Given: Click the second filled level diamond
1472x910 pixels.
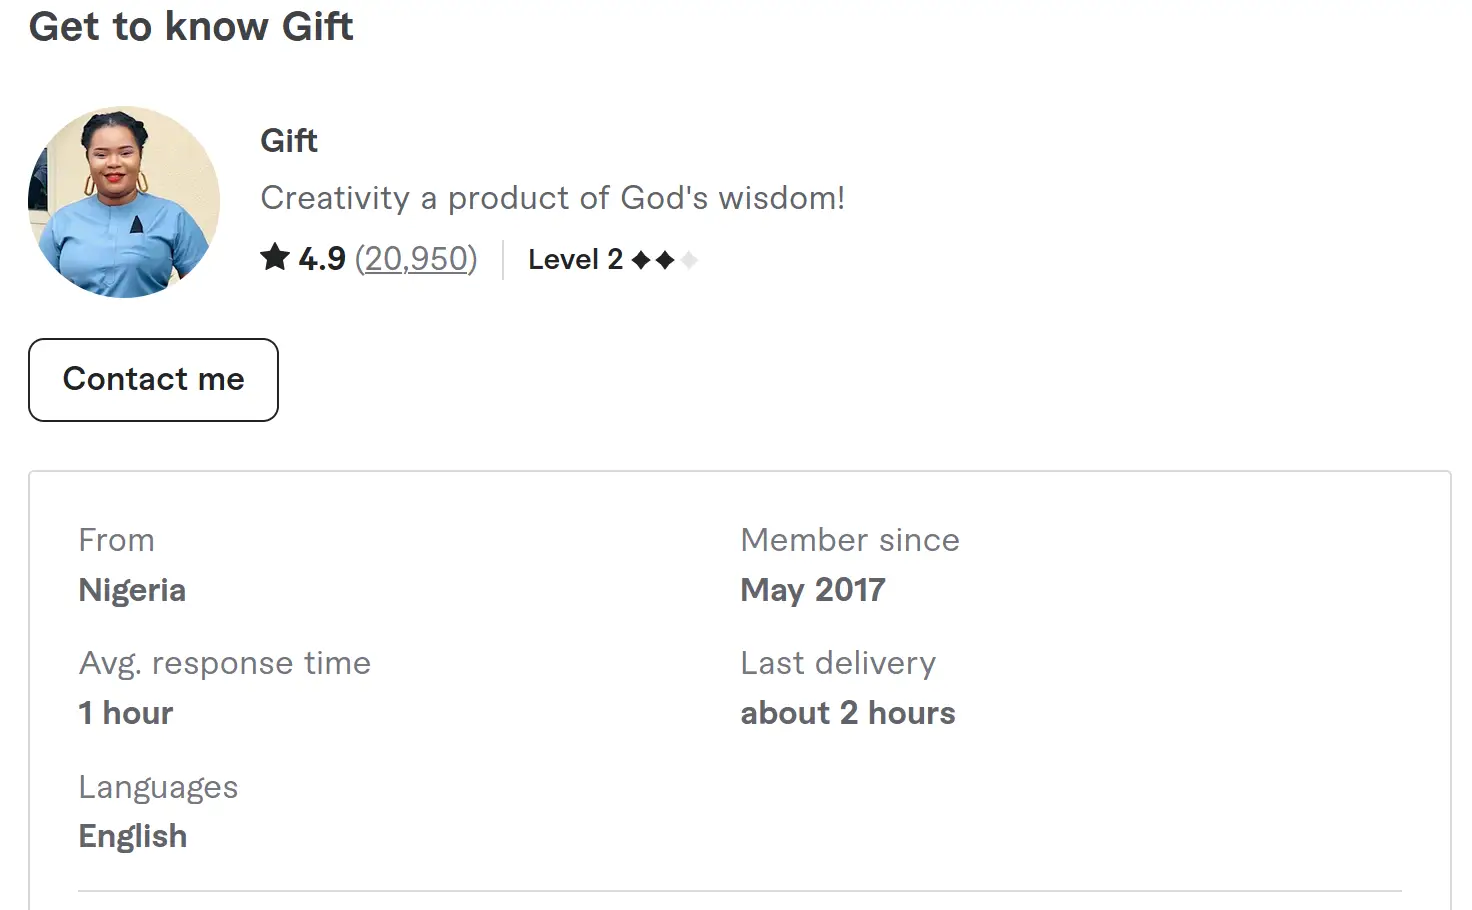Looking at the screenshot, I should click(x=665, y=260).
